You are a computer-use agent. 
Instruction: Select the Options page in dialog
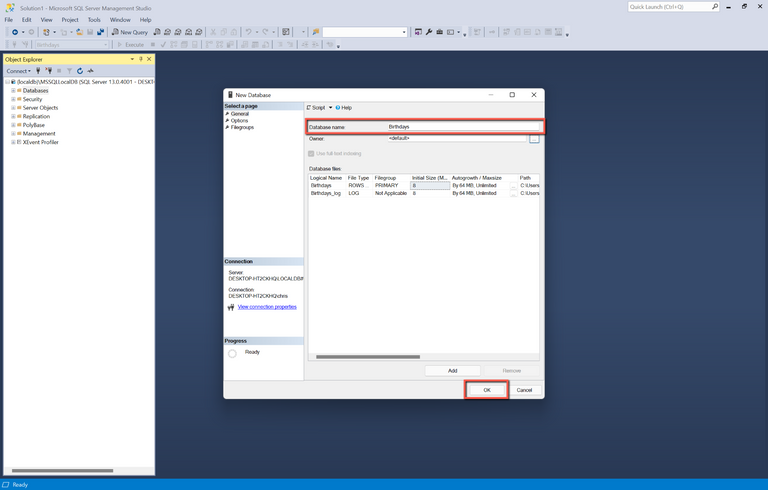(239, 121)
